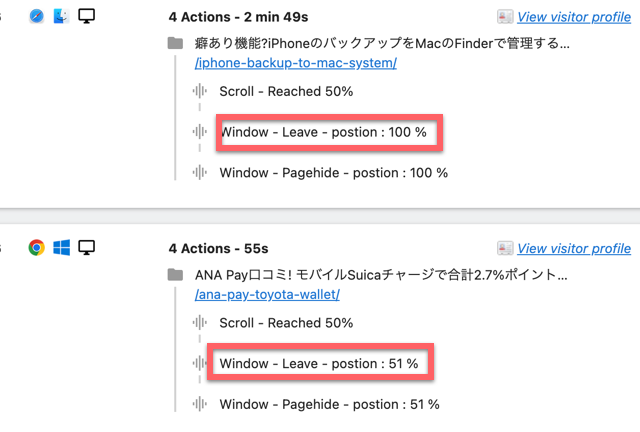Click folder icon beside iPhone backup page

[176, 43]
